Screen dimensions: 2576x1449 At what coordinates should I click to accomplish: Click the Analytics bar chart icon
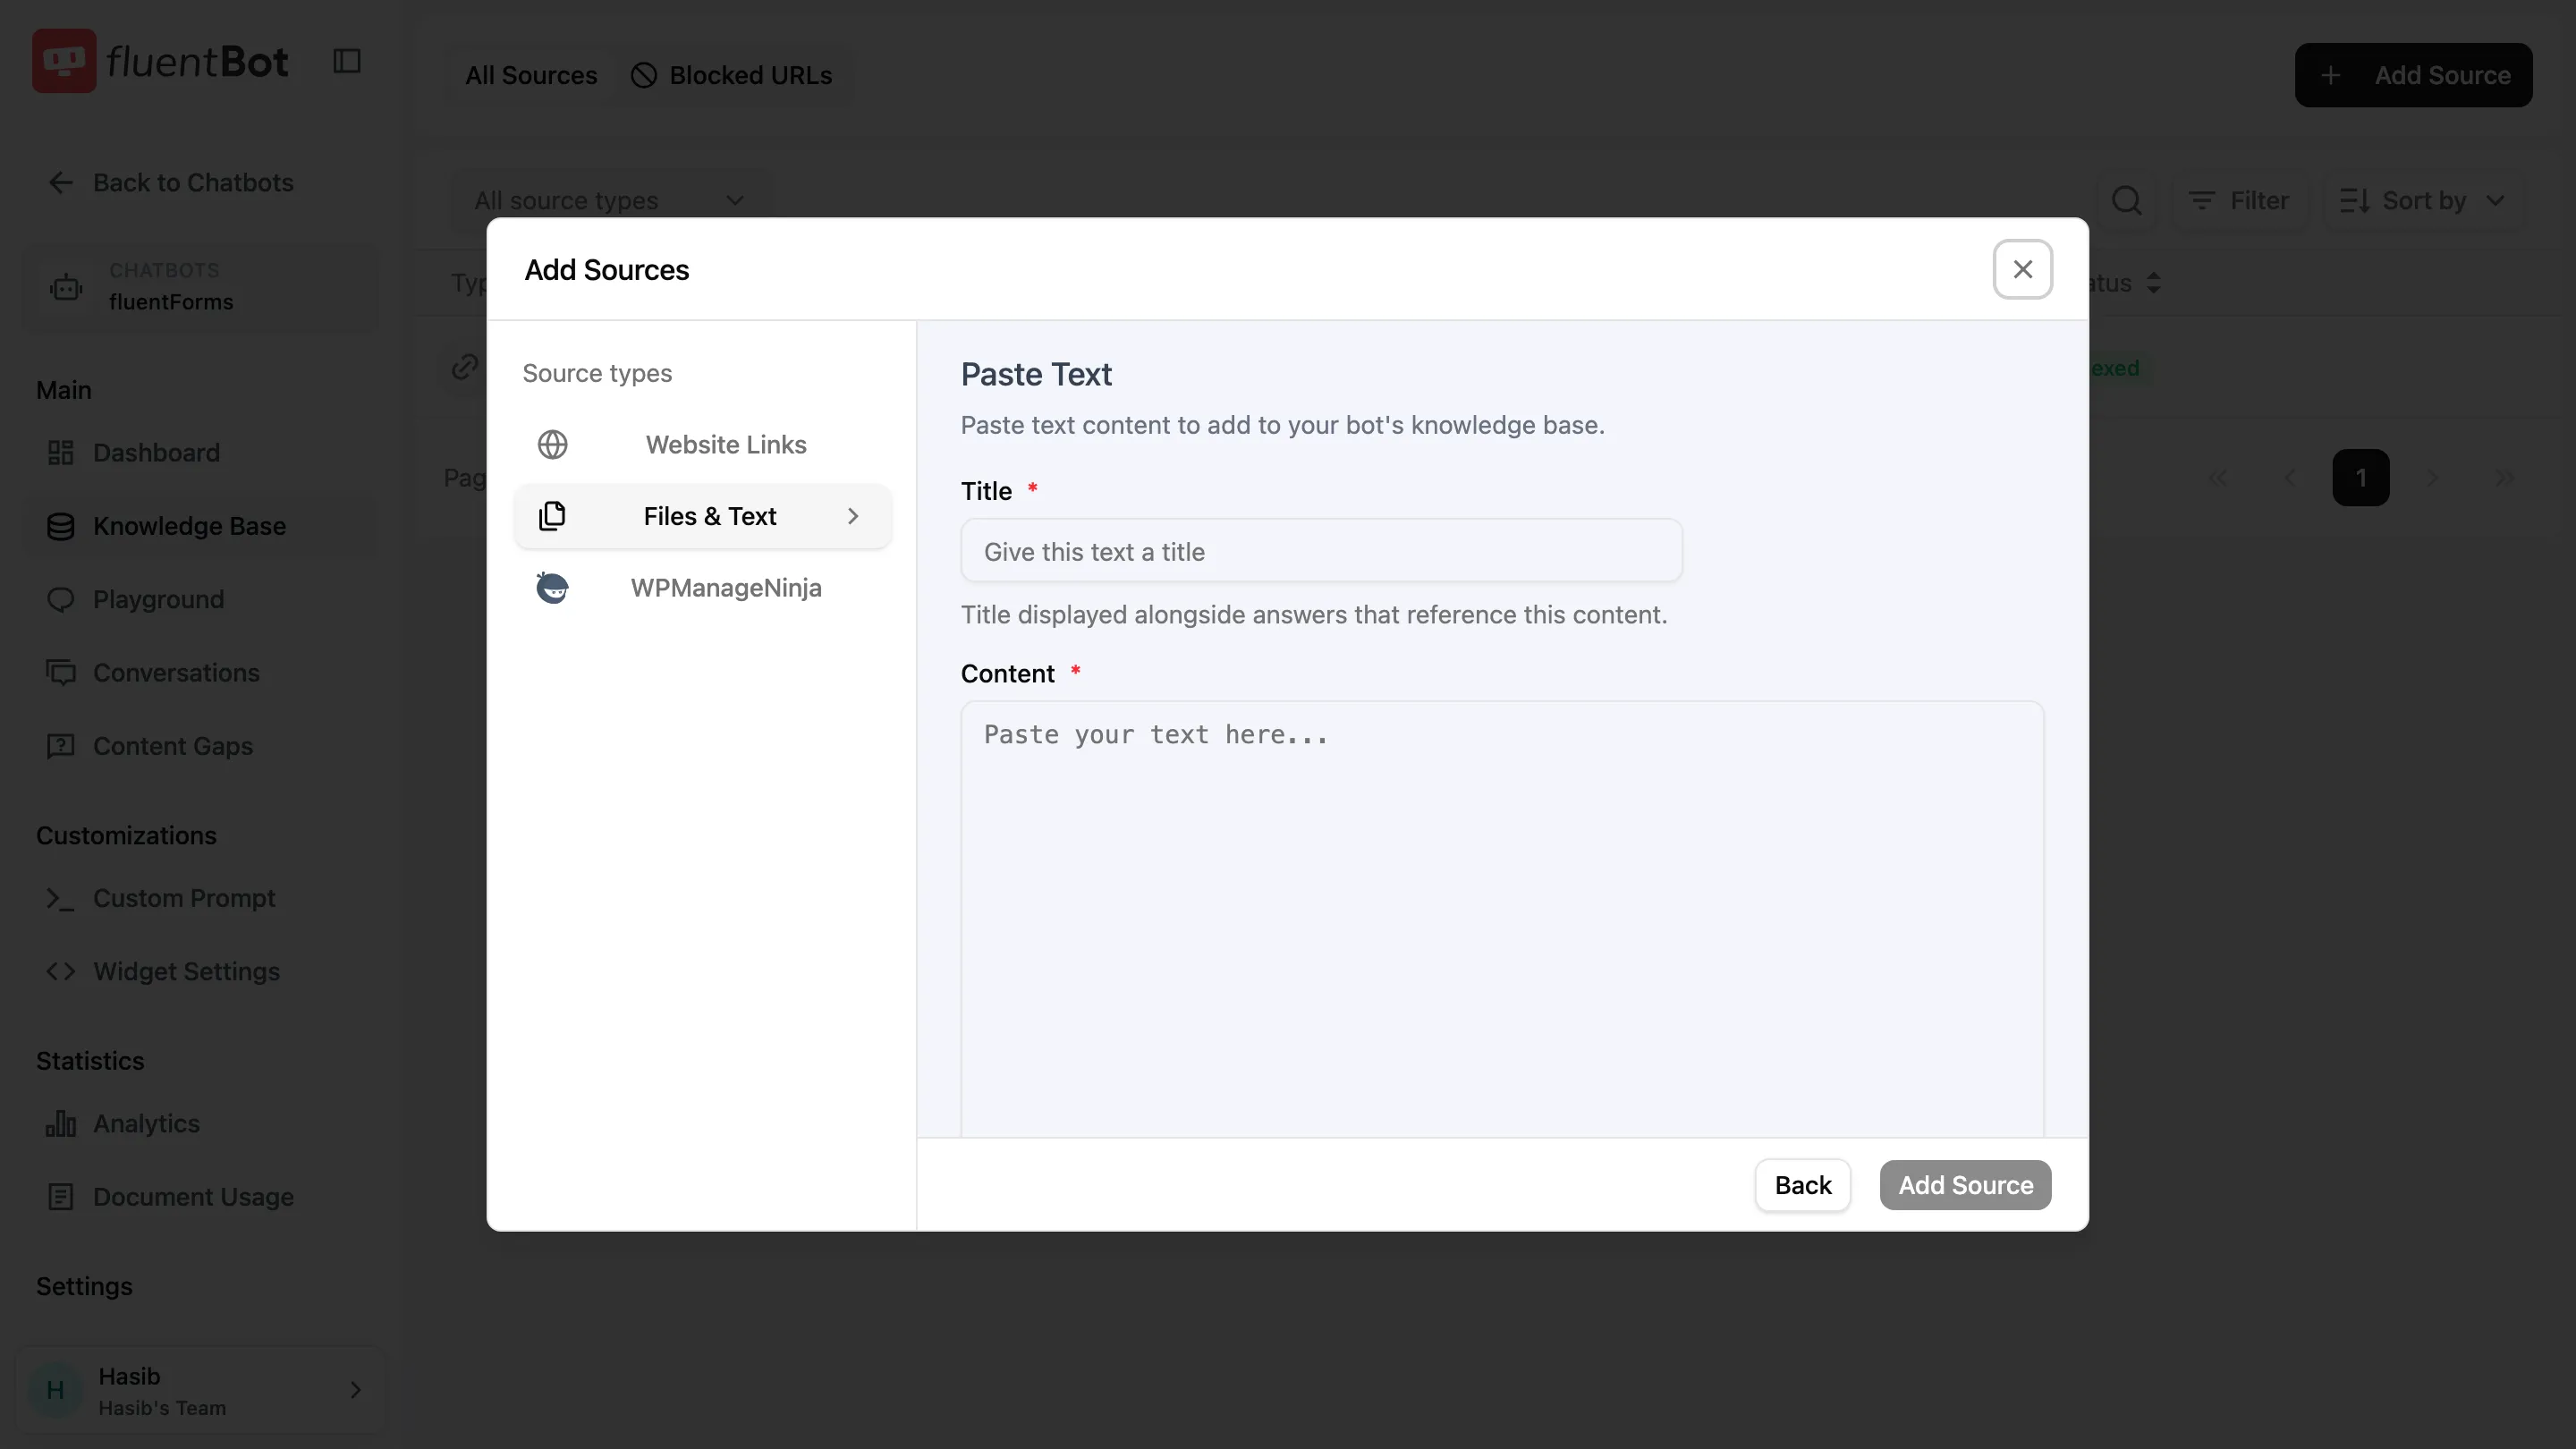61,1124
